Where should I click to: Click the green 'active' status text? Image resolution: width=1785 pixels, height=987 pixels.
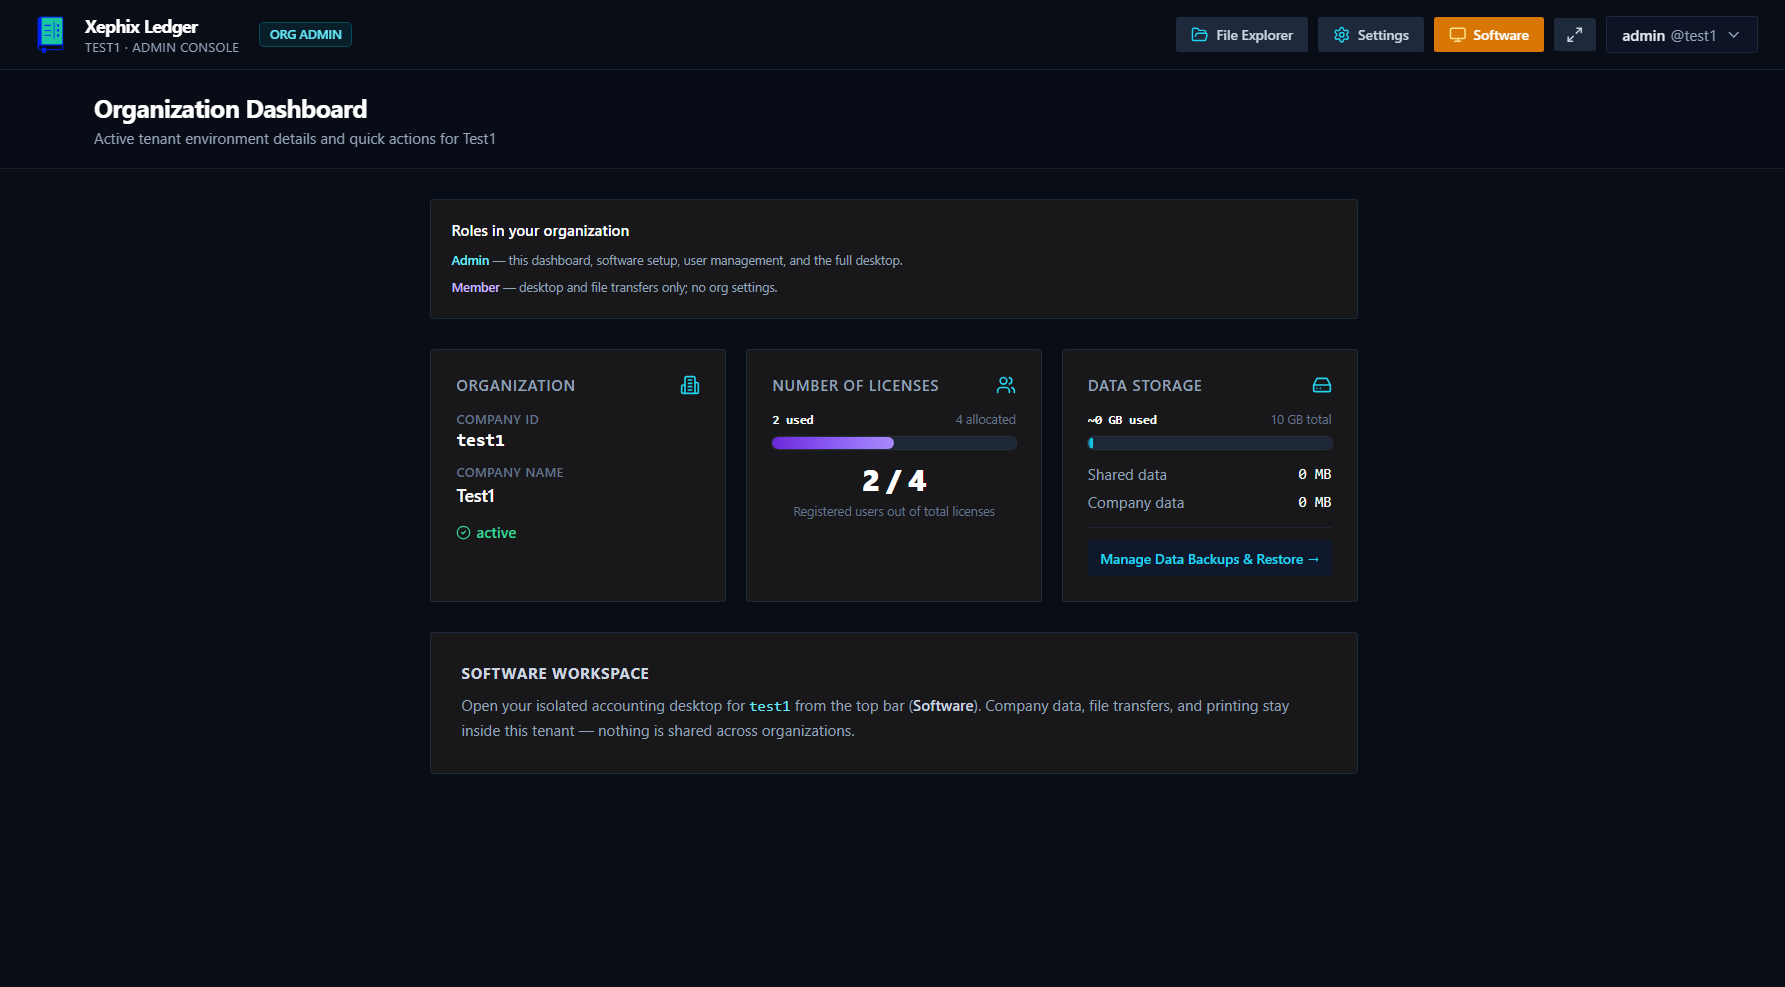click(x=496, y=533)
